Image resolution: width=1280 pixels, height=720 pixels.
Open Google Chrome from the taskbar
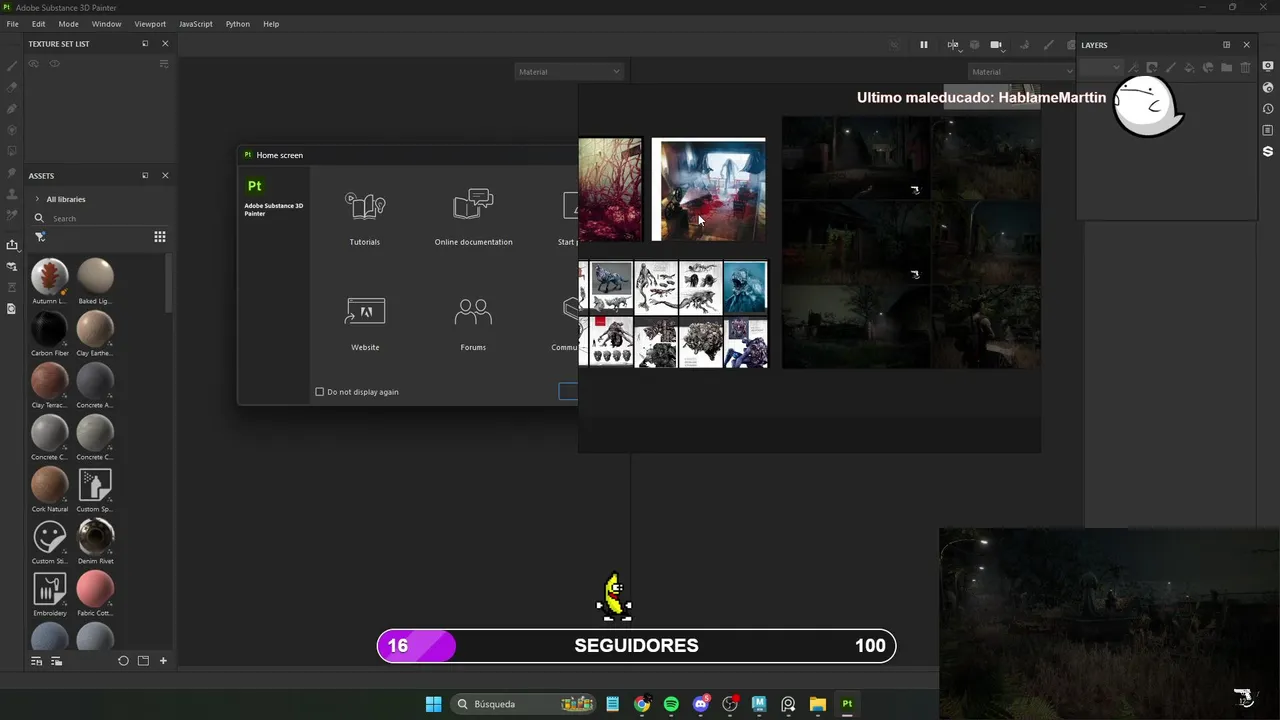pos(642,704)
